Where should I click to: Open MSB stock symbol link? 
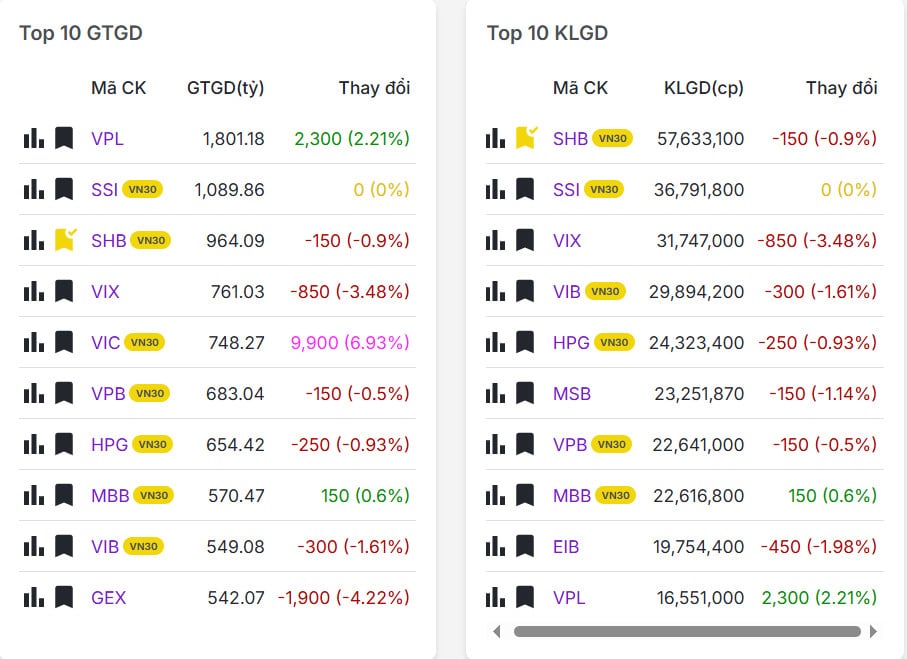[x=572, y=393]
